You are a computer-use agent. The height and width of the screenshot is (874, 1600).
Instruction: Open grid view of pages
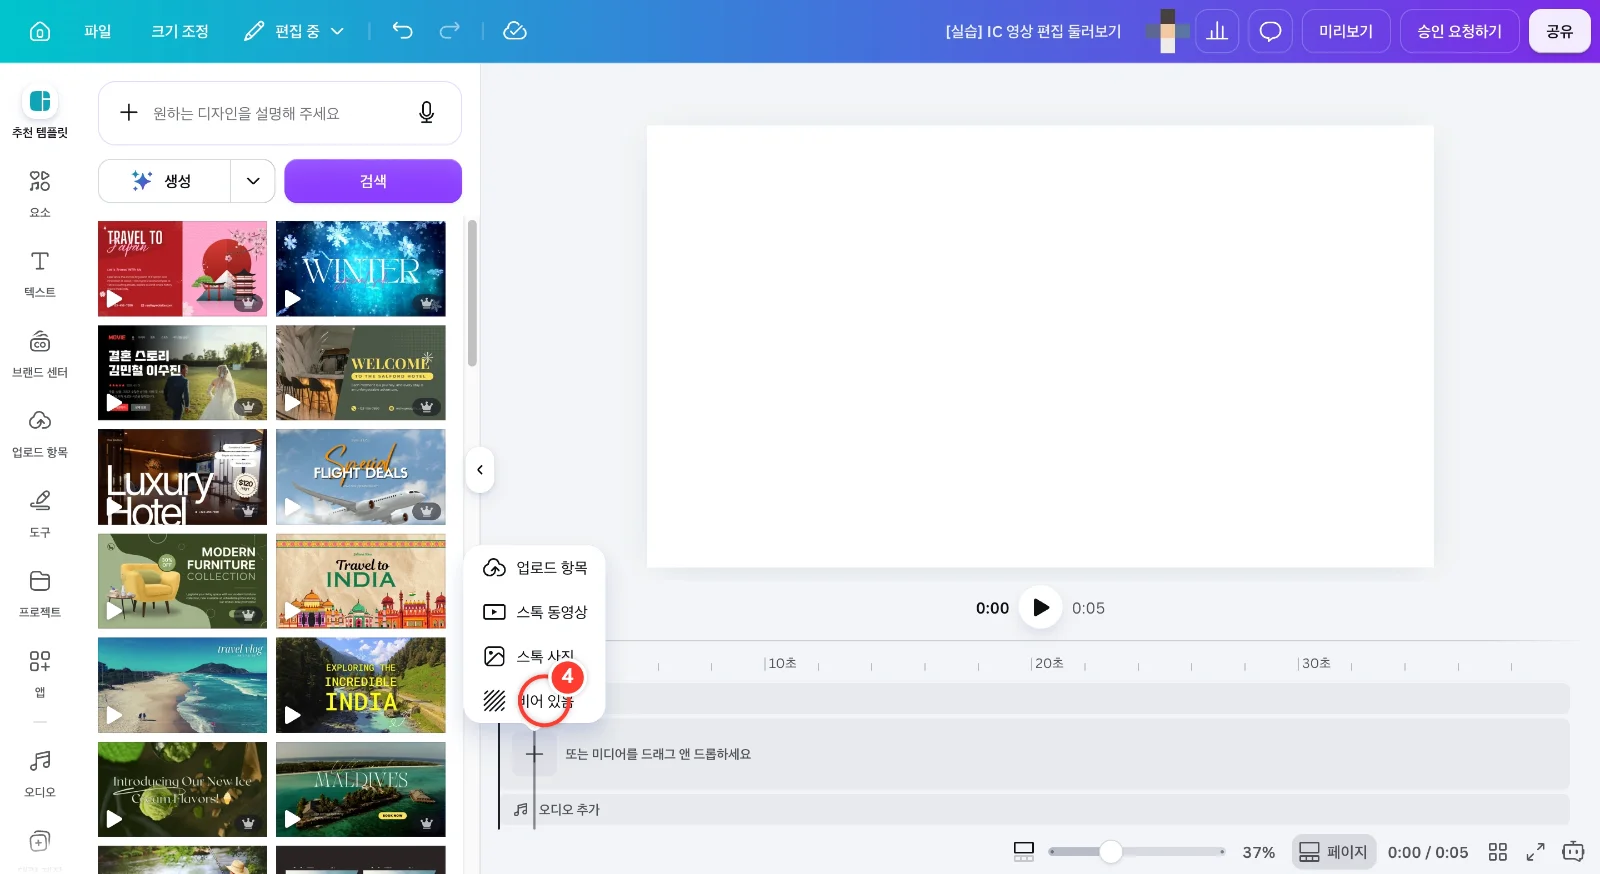pyautogui.click(x=1497, y=852)
